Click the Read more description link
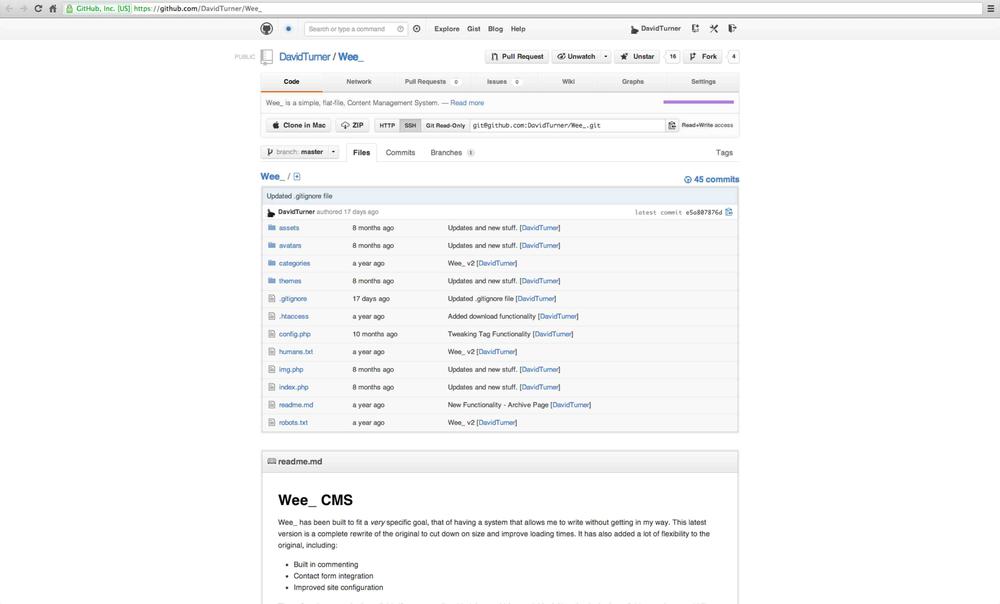 [x=467, y=103]
